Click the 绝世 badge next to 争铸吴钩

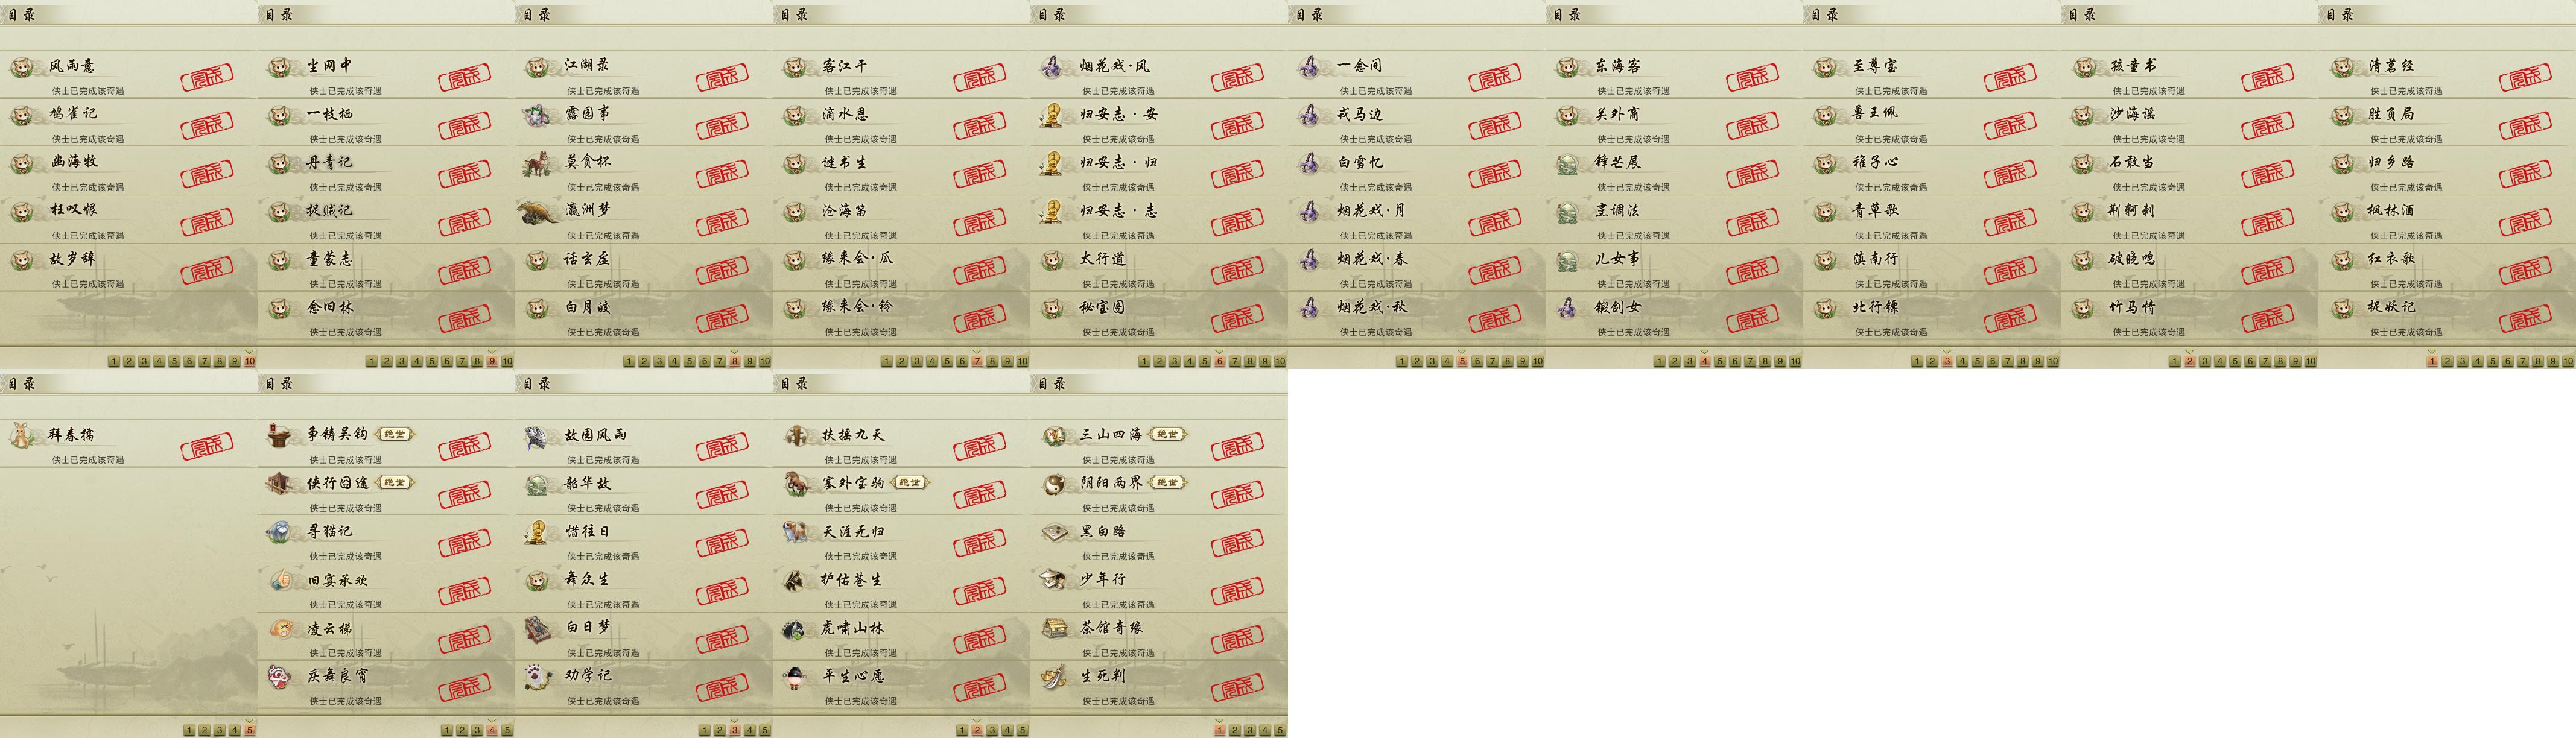[x=396, y=435]
